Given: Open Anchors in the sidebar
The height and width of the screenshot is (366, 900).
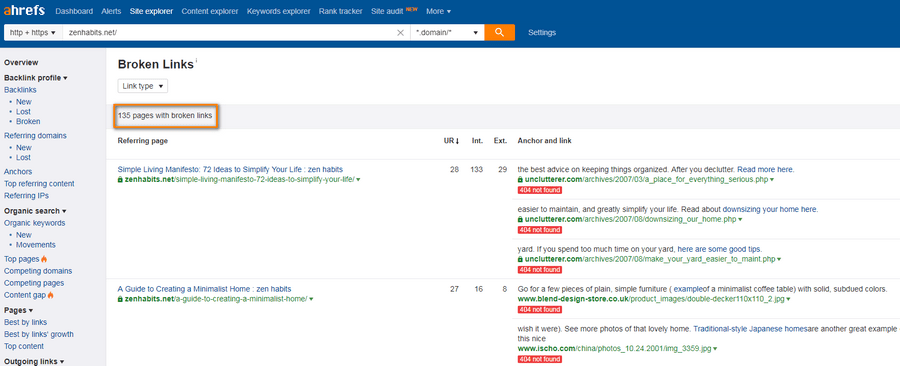Looking at the screenshot, I should pyautogui.click(x=18, y=172).
